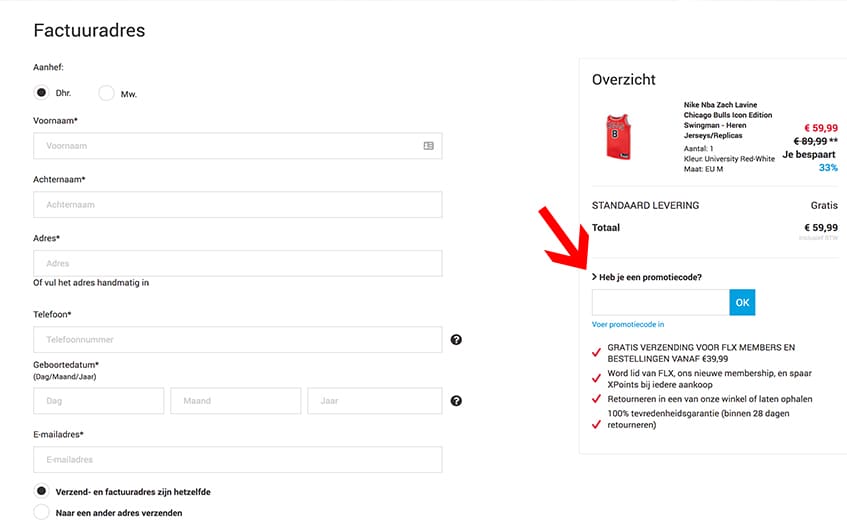
Task: Click the autofill contact card icon in Voornaam
Action: tap(428, 146)
